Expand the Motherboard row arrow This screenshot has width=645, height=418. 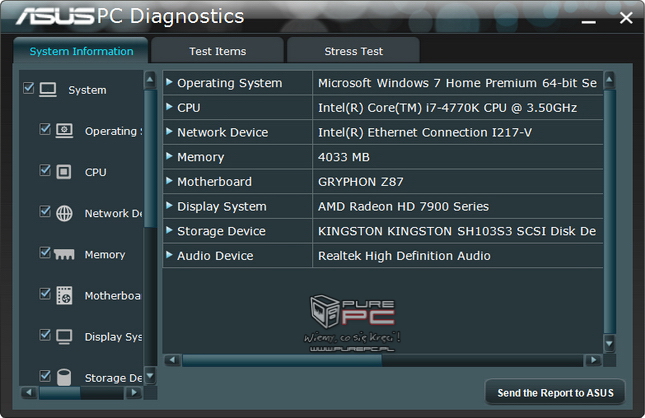coord(169,181)
